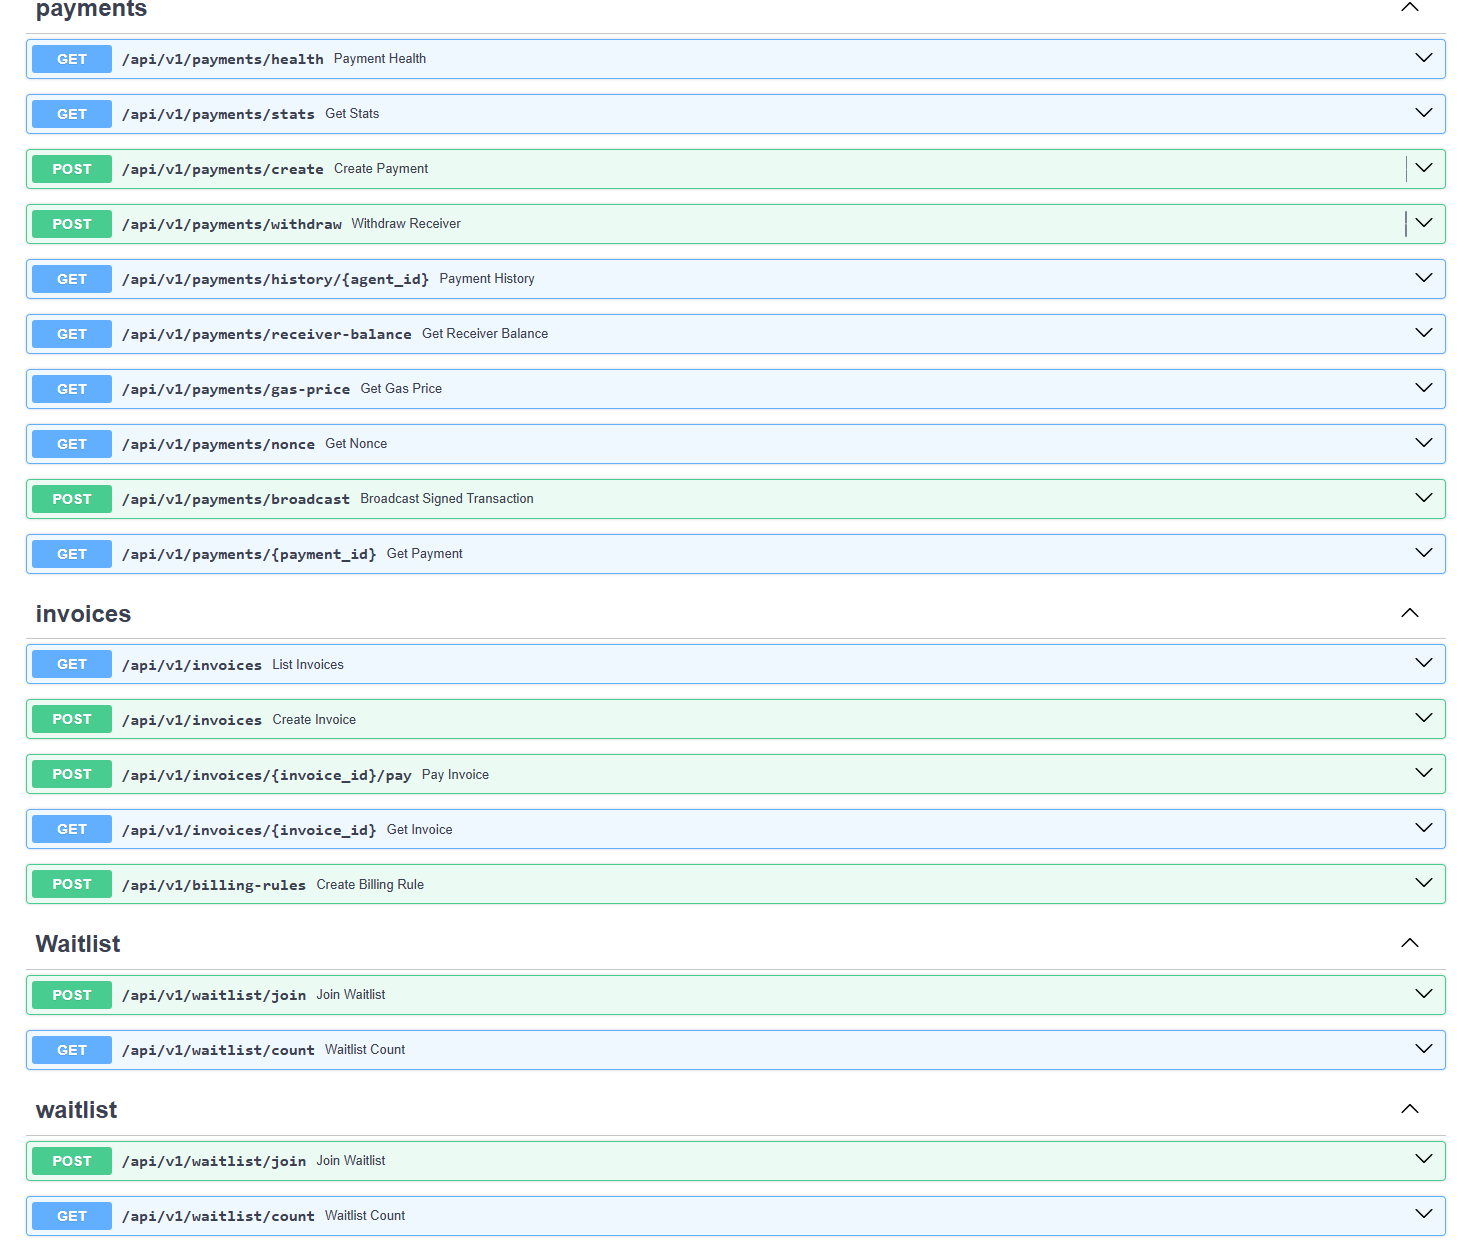1469x1244 pixels.
Task: Open the Get Receiver Balance endpoint
Action: pos(1422,333)
